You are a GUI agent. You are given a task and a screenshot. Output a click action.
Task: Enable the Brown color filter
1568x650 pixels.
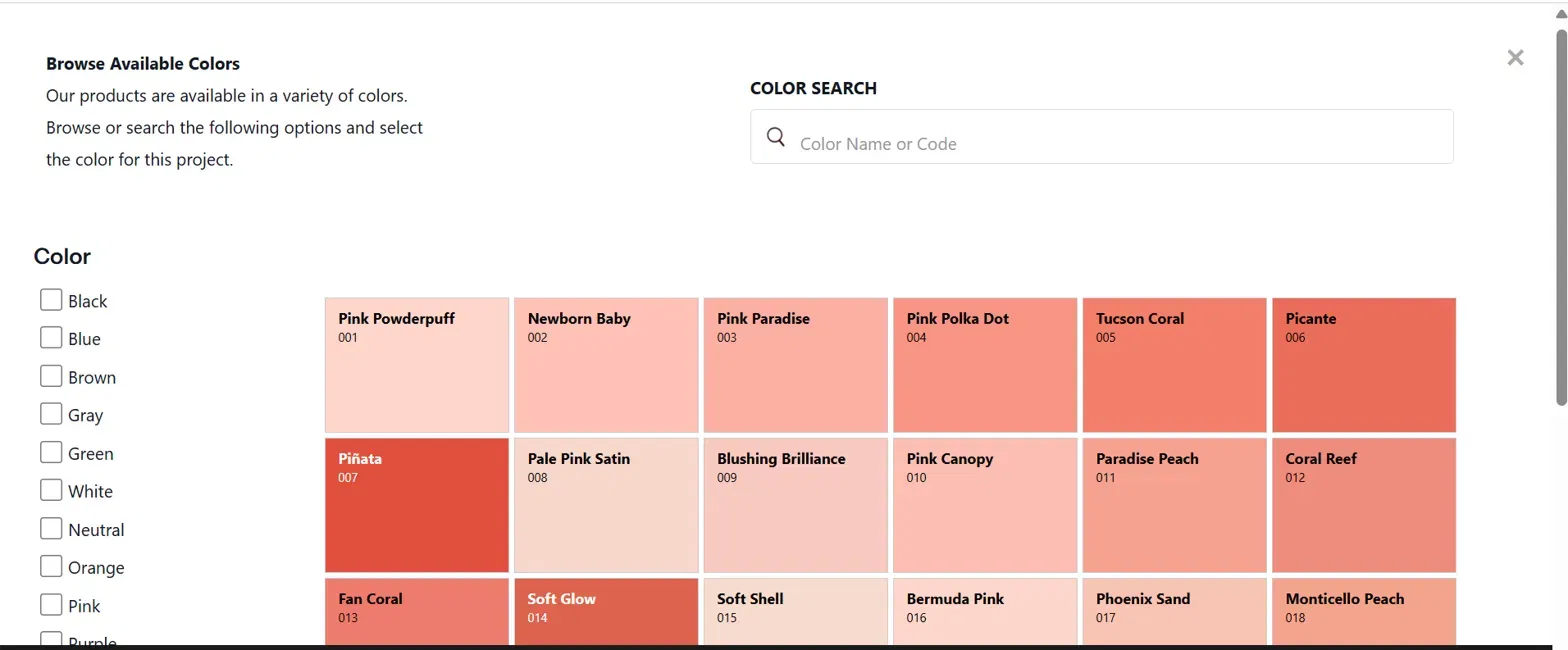[51, 376]
